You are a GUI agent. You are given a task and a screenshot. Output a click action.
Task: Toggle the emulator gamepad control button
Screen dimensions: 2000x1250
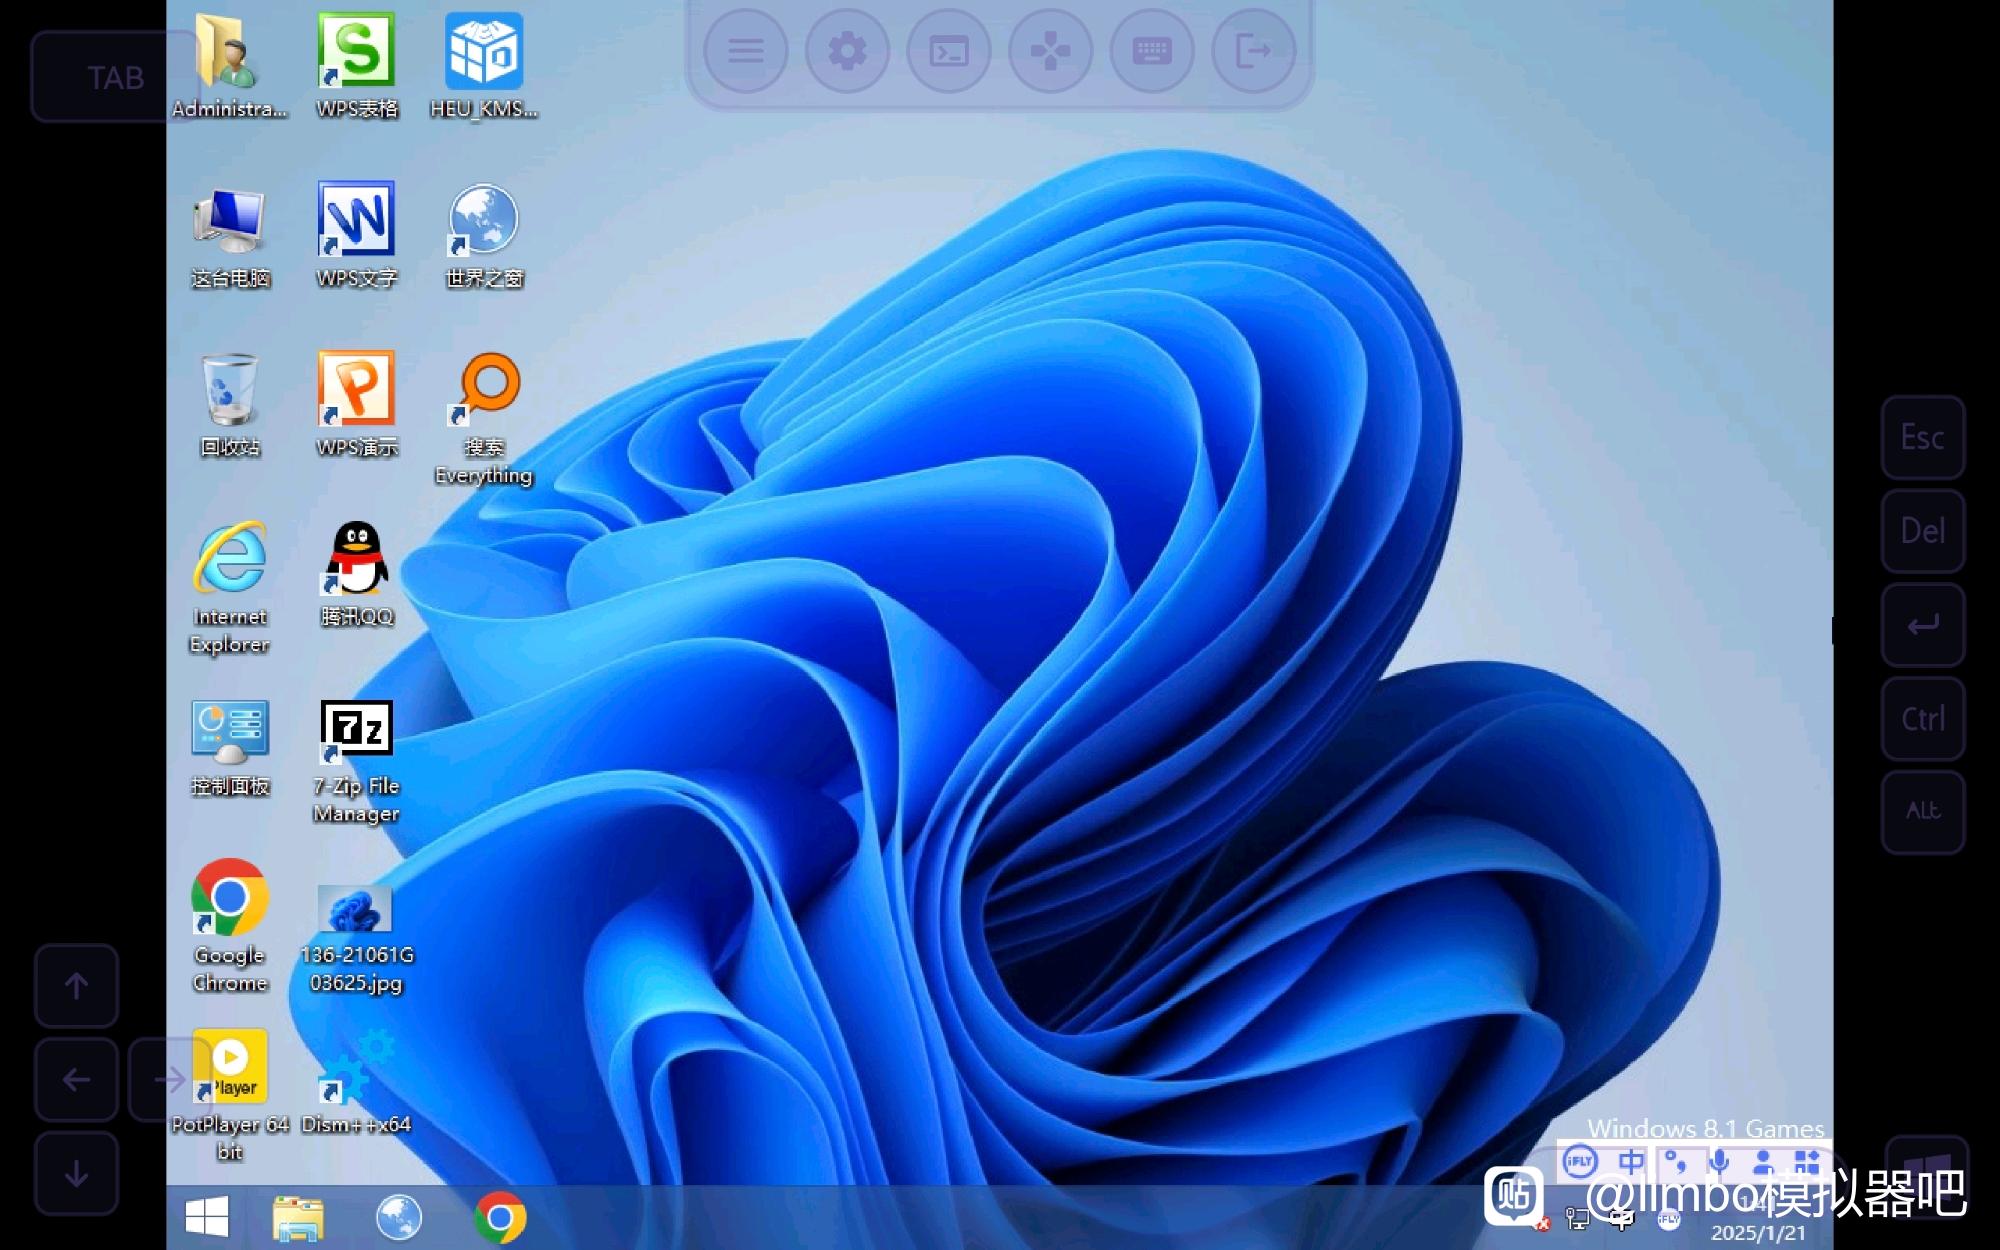[1050, 51]
